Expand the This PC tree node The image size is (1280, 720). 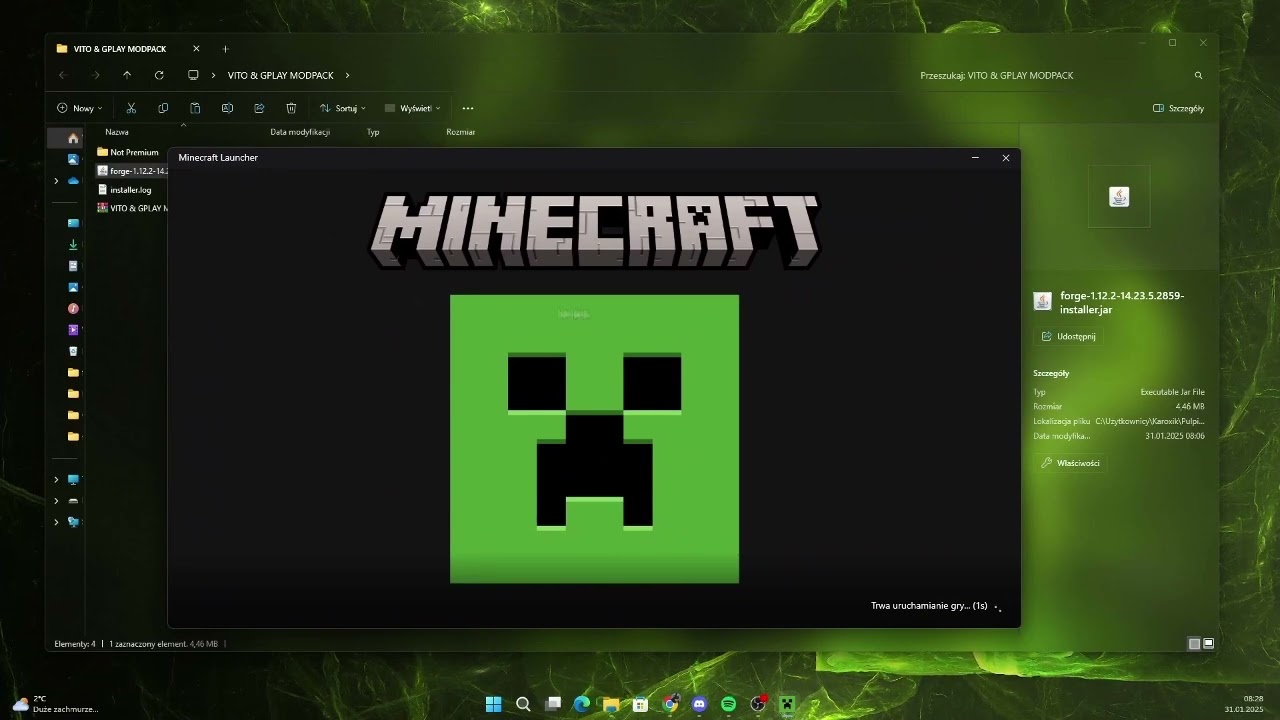(56, 479)
